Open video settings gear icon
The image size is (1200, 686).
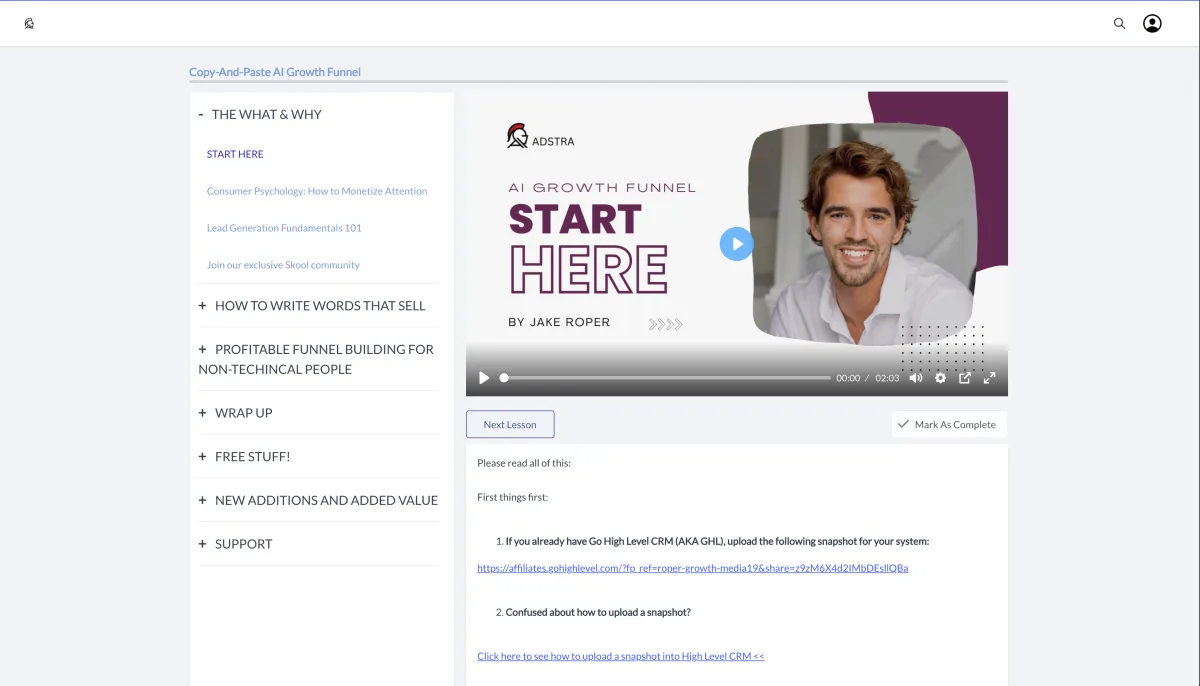click(940, 378)
